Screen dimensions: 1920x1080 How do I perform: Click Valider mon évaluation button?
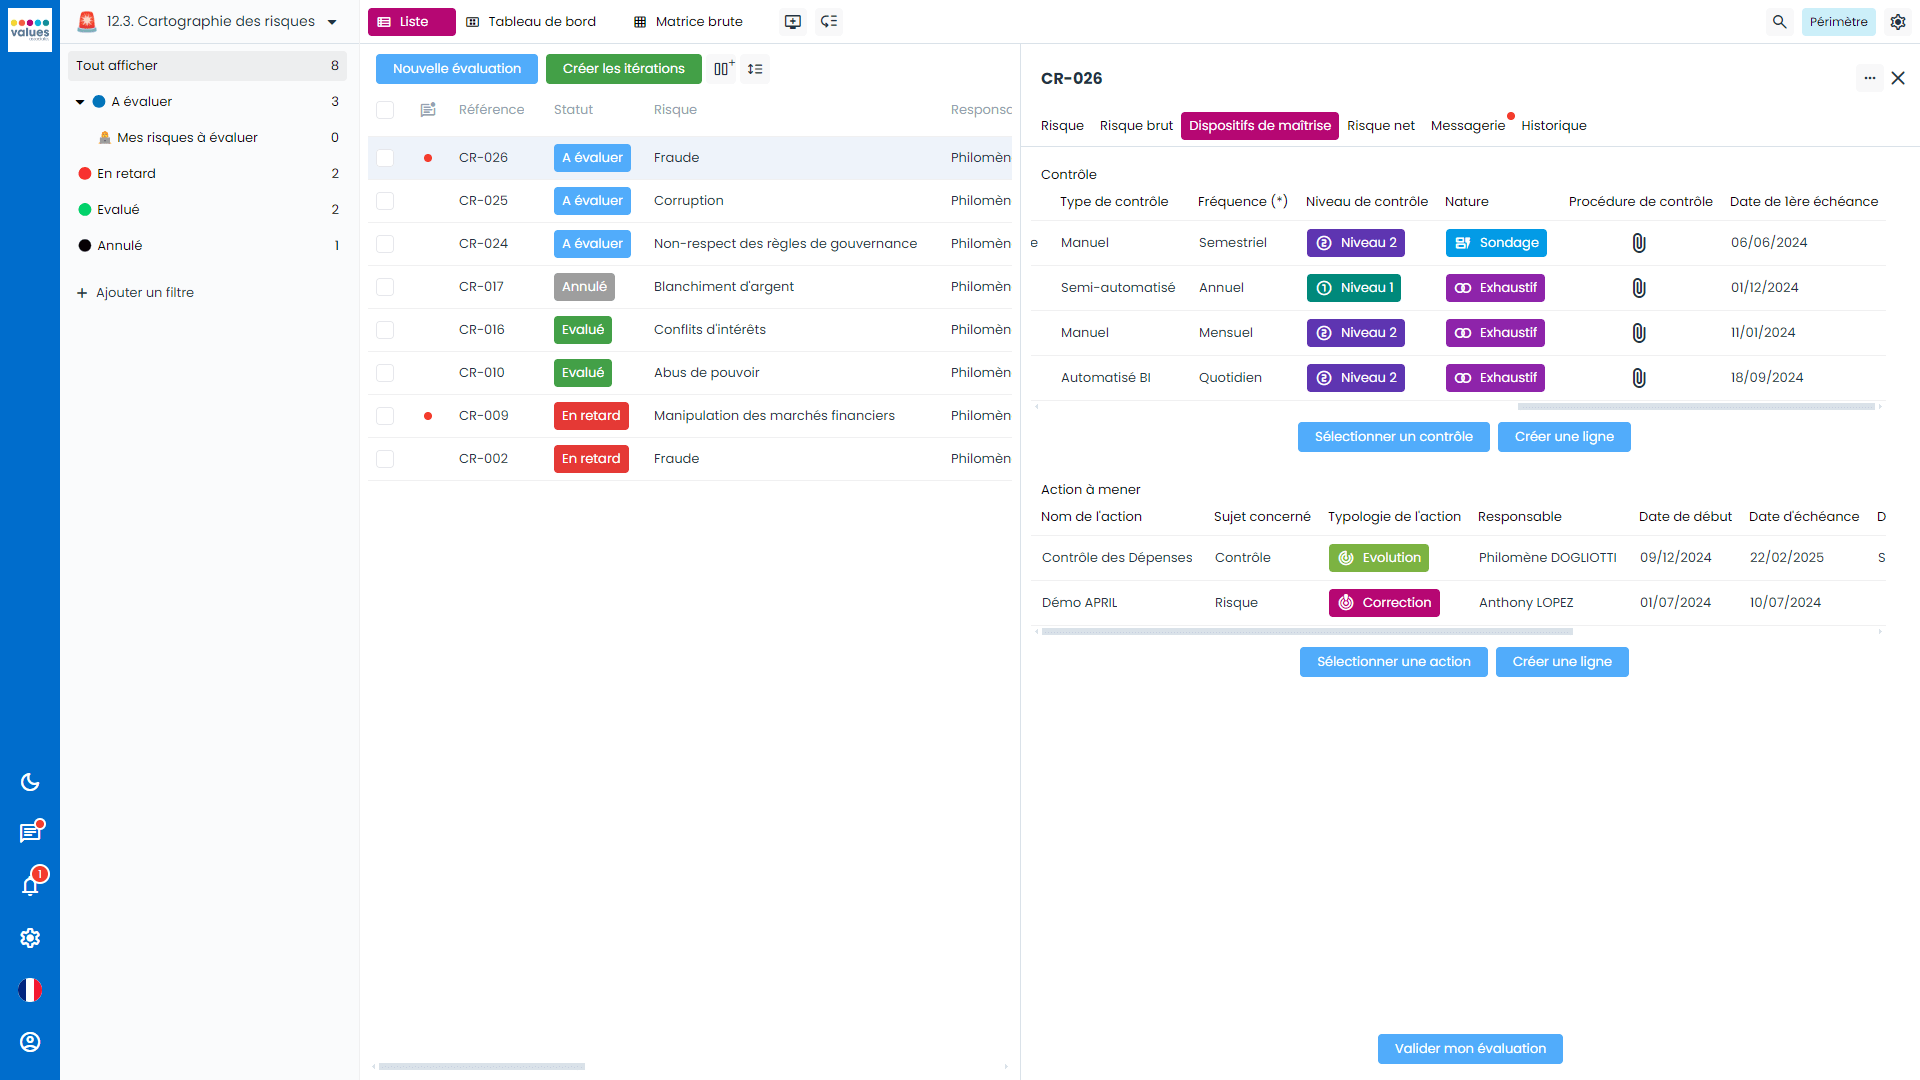1470,1048
